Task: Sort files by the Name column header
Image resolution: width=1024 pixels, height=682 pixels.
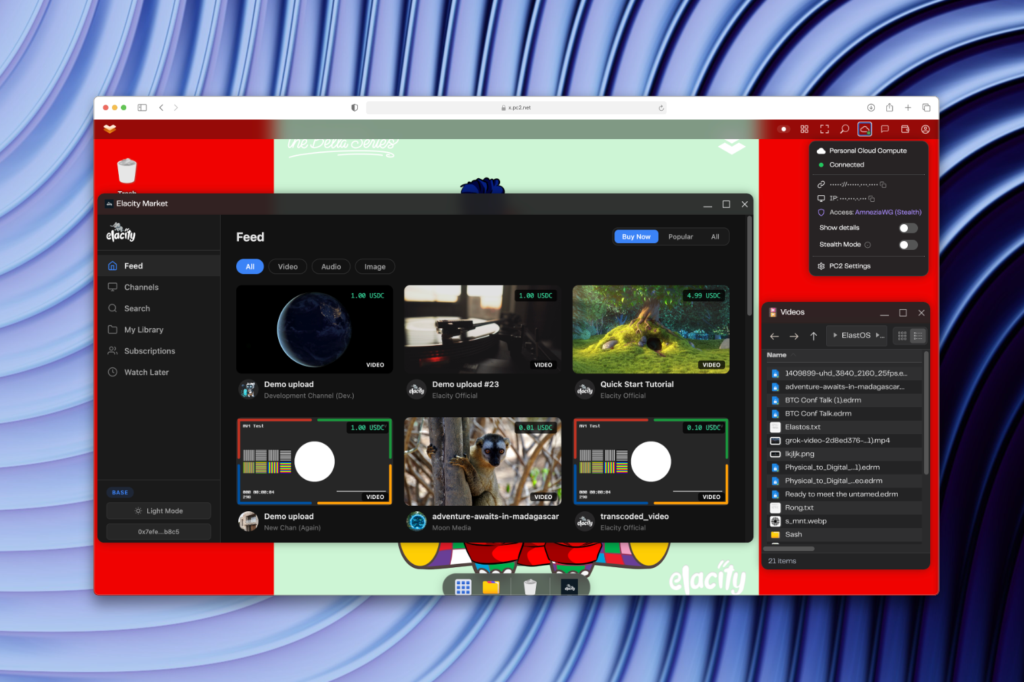Action: pos(777,355)
